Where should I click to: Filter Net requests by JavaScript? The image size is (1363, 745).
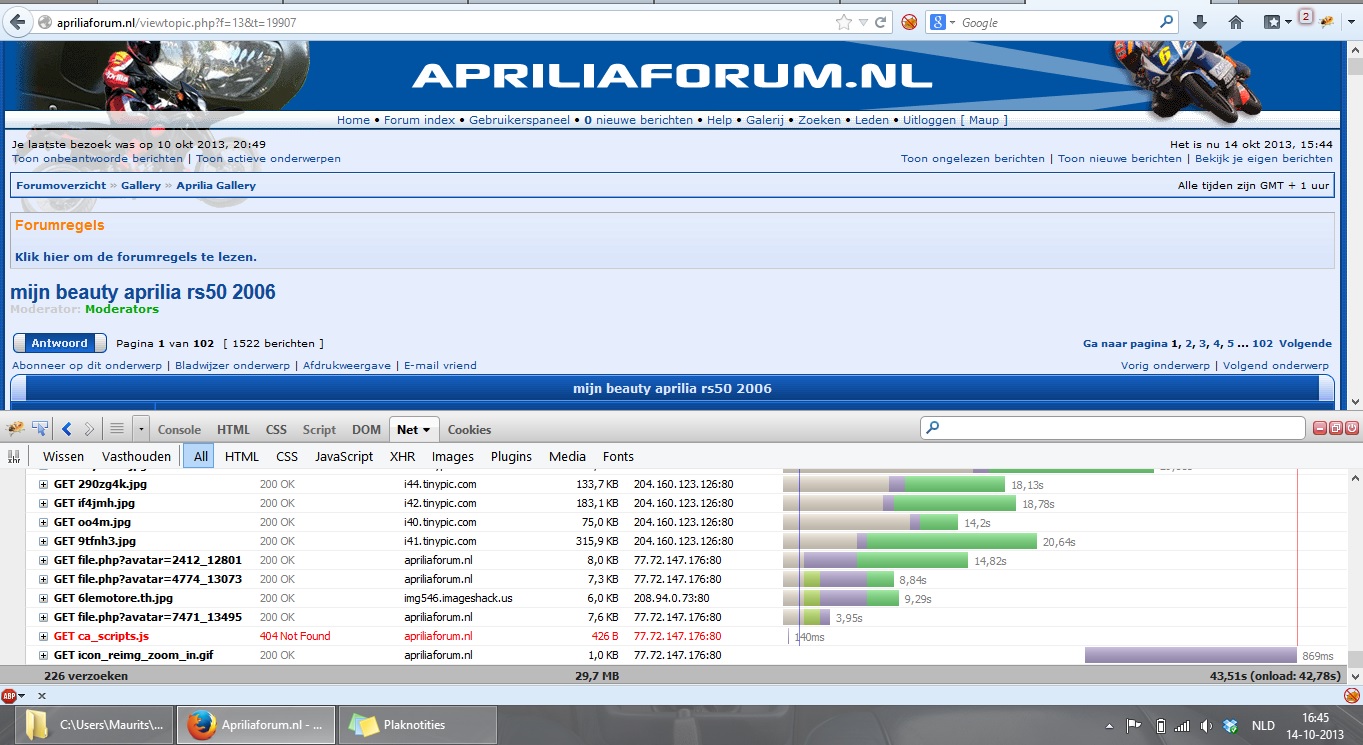coord(344,457)
